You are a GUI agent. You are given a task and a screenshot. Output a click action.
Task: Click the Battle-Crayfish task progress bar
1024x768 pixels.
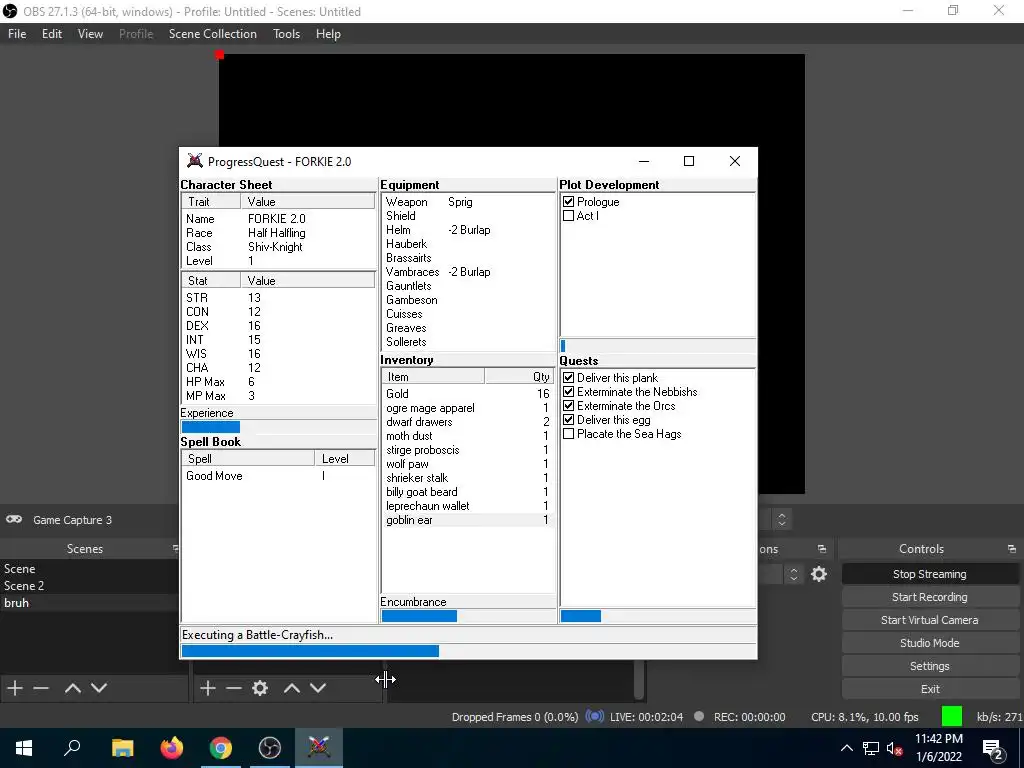coord(468,650)
